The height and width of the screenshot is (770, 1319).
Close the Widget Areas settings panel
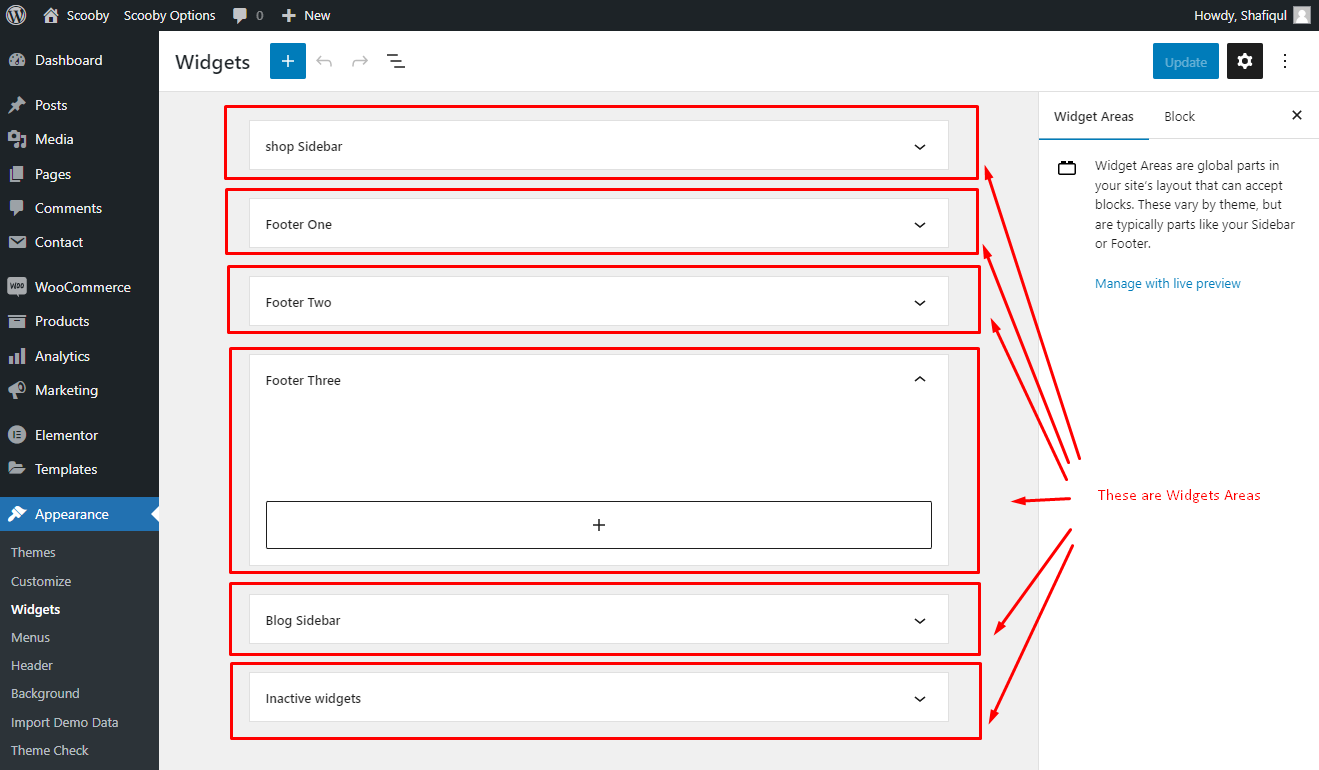tap(1297, 116)
